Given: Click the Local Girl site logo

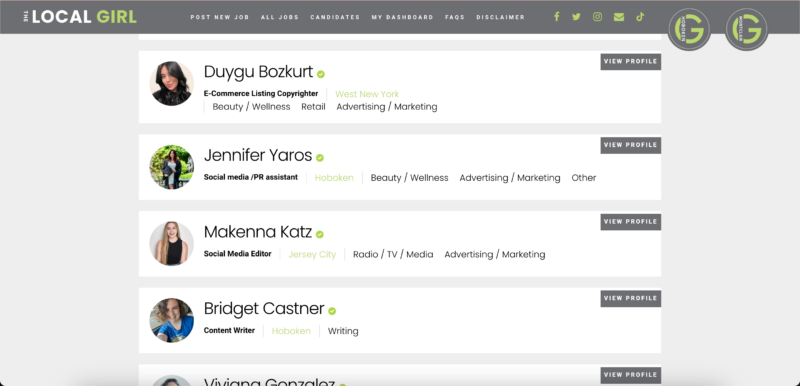Looking at the screenshot, I should [x=80, y=17].
